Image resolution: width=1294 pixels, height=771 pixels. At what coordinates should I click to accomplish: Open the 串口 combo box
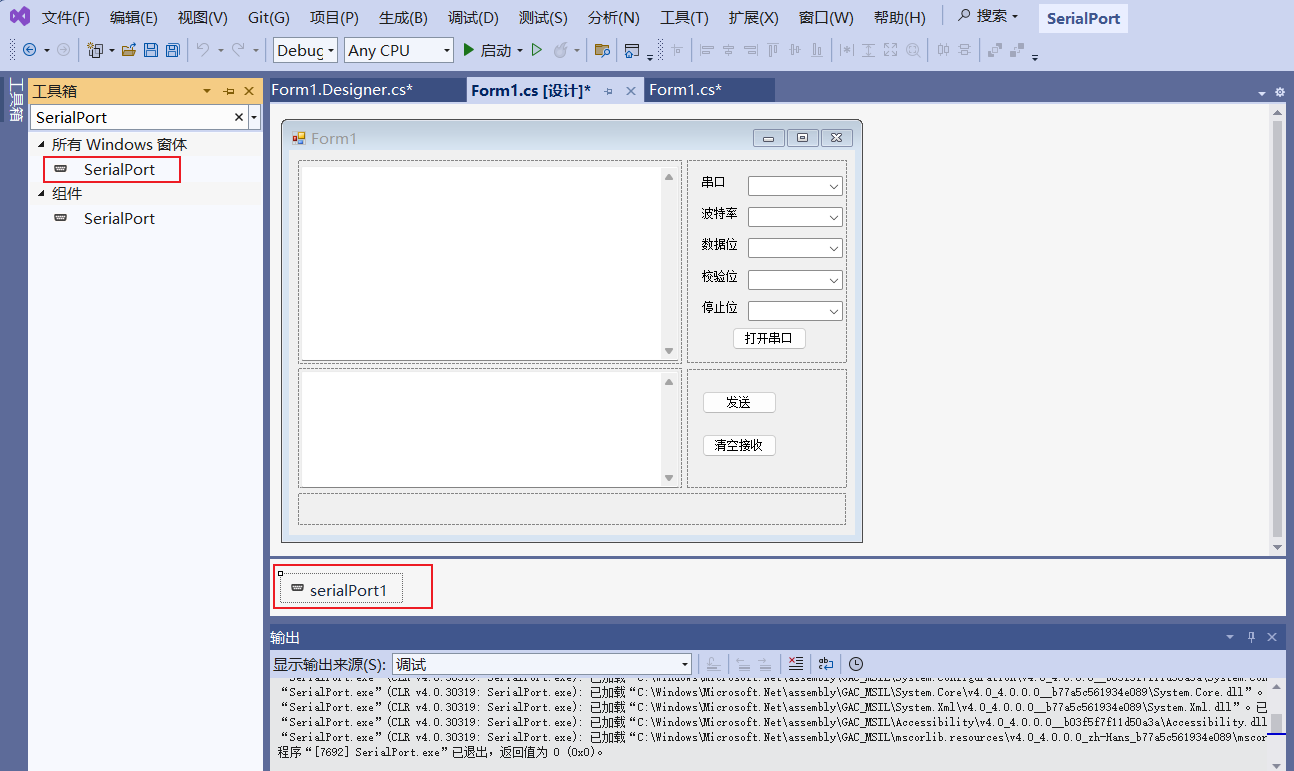(795, 186)
